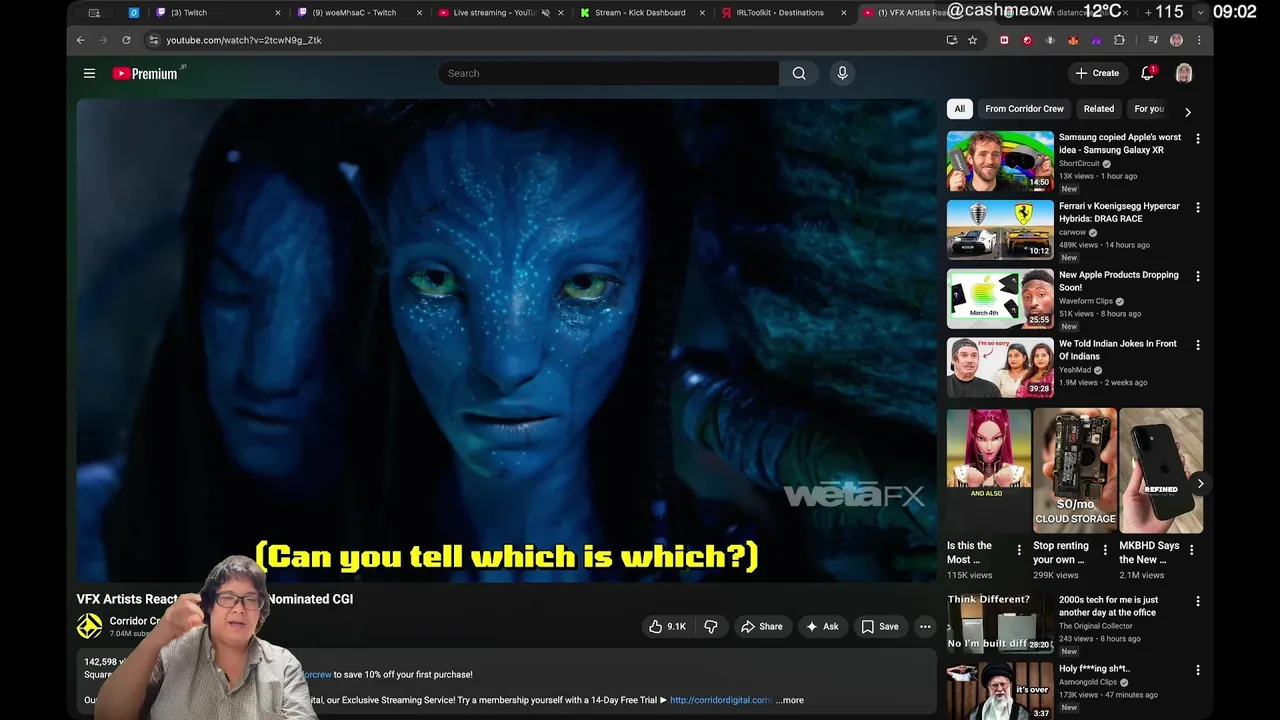Click the Create button
Screen dimensions: 1280x720
point(1097,73)
